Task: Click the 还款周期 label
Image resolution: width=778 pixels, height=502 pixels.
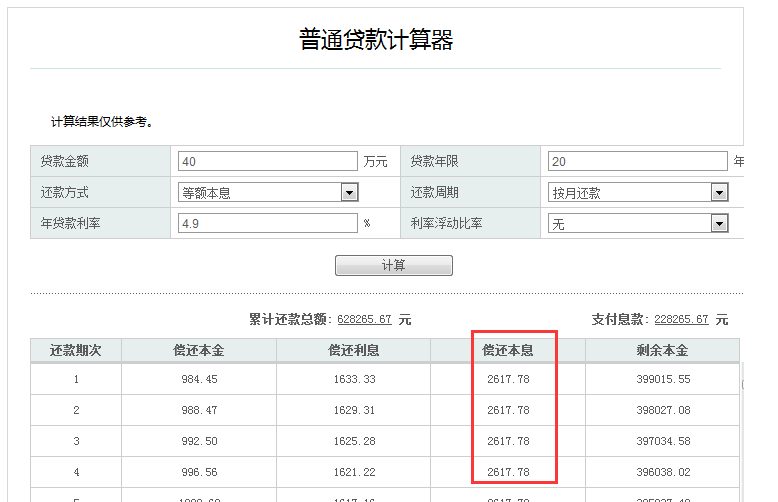Action: click(434, 192)
